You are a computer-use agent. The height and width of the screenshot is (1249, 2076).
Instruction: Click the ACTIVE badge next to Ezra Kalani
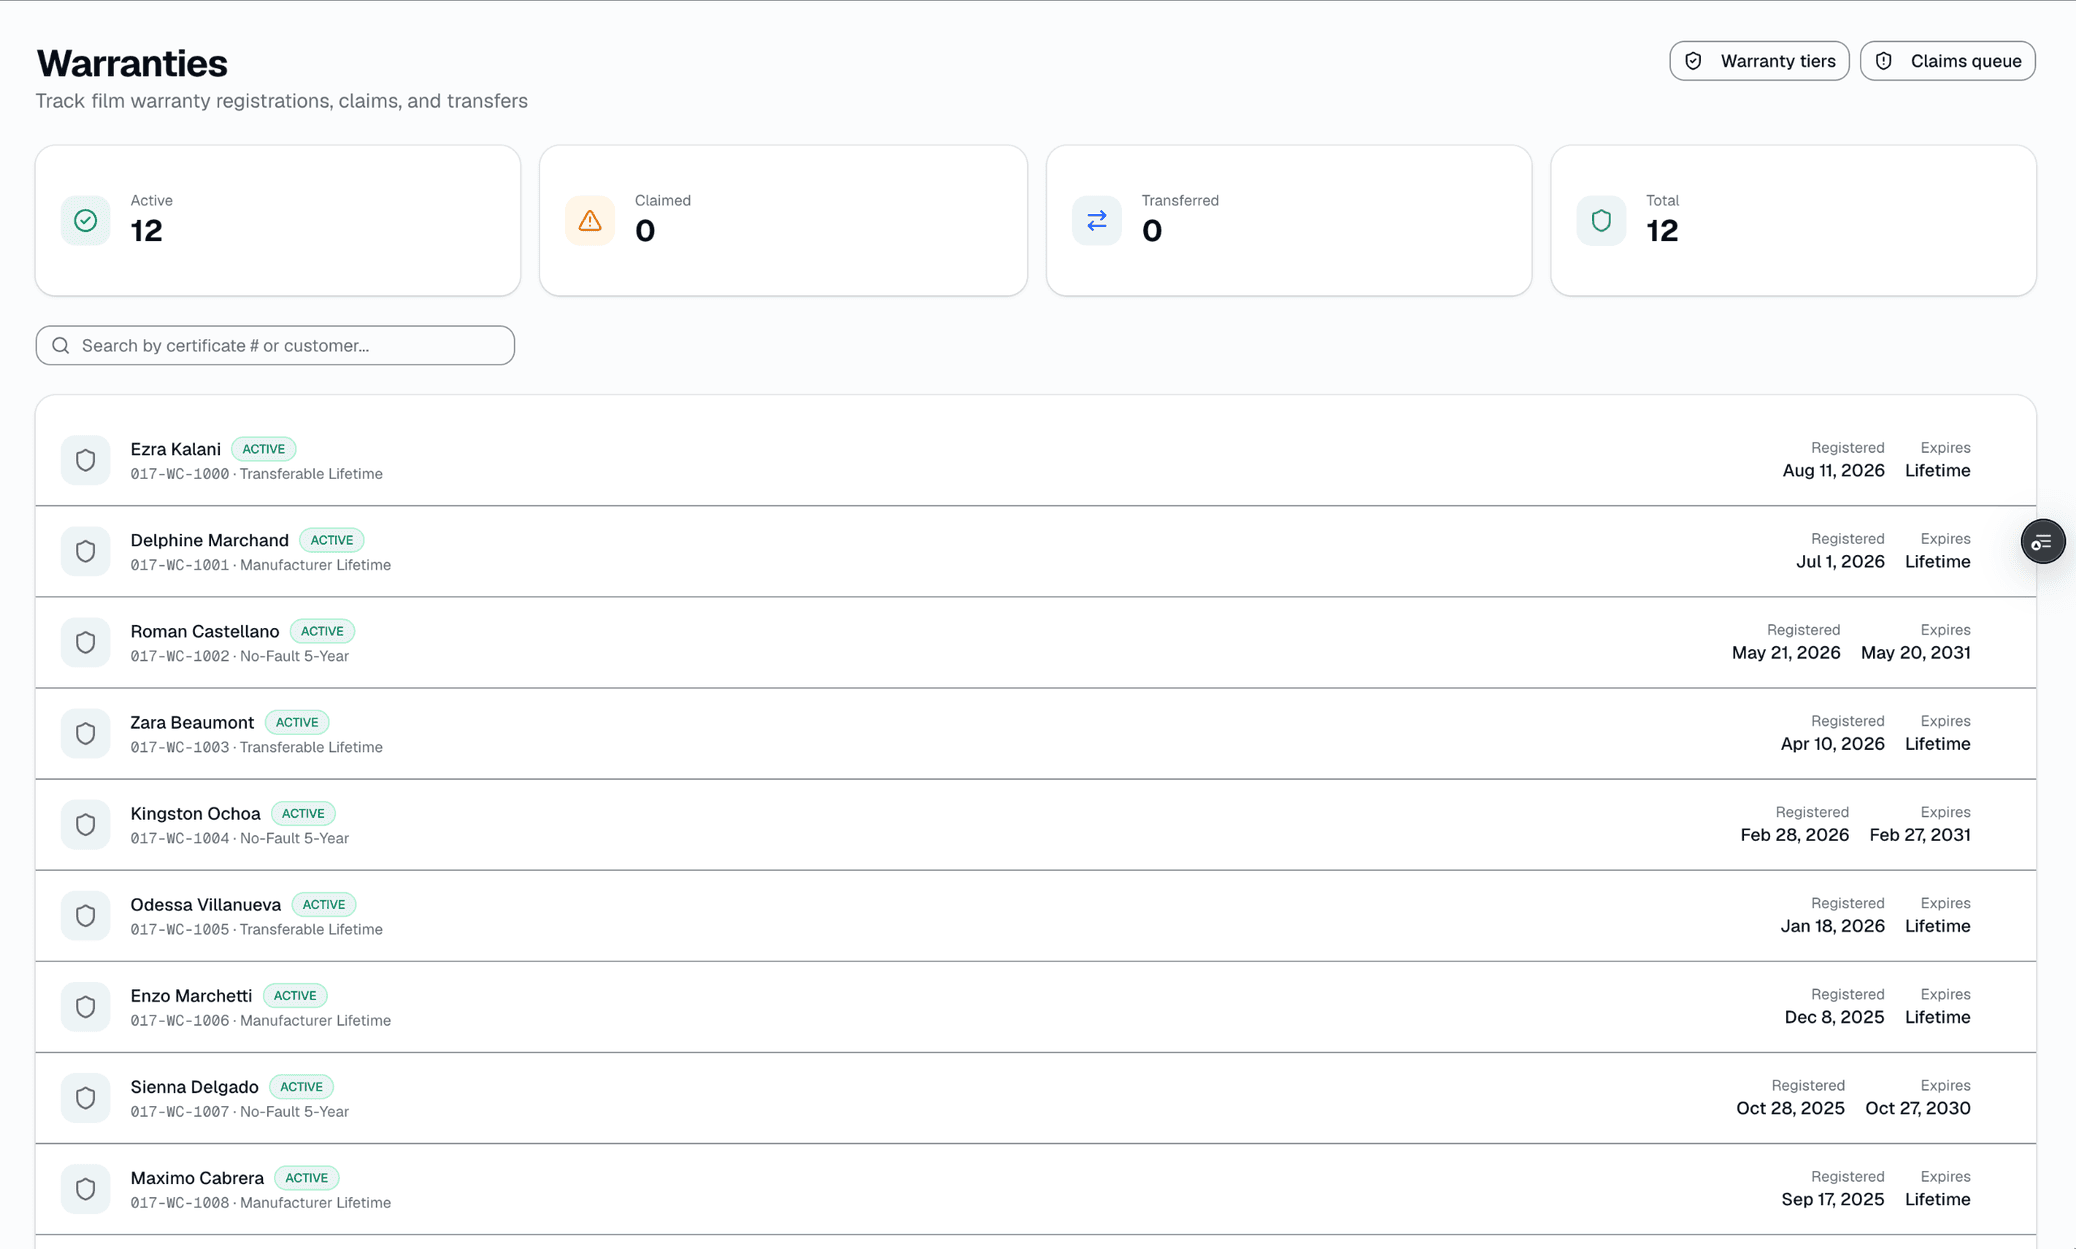[264, 449]
